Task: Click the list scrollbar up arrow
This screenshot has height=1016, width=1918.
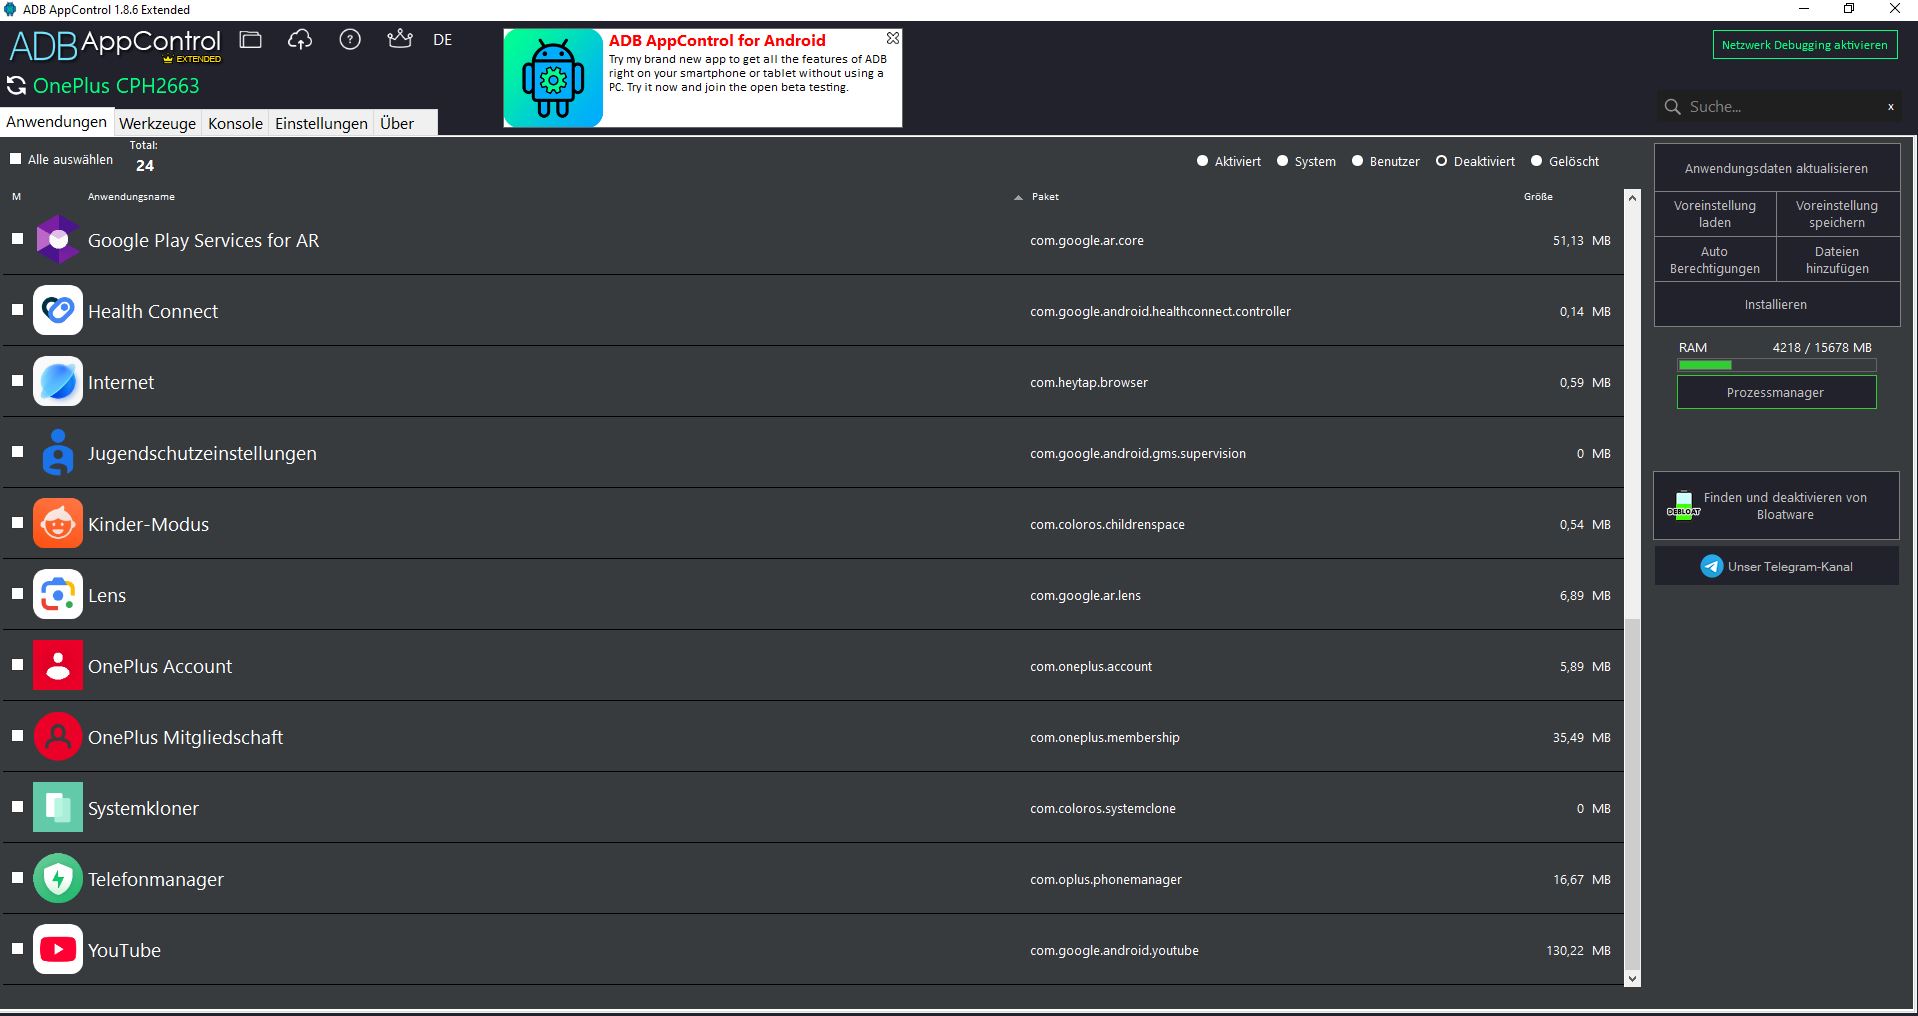Action: tap(1632, 197)
